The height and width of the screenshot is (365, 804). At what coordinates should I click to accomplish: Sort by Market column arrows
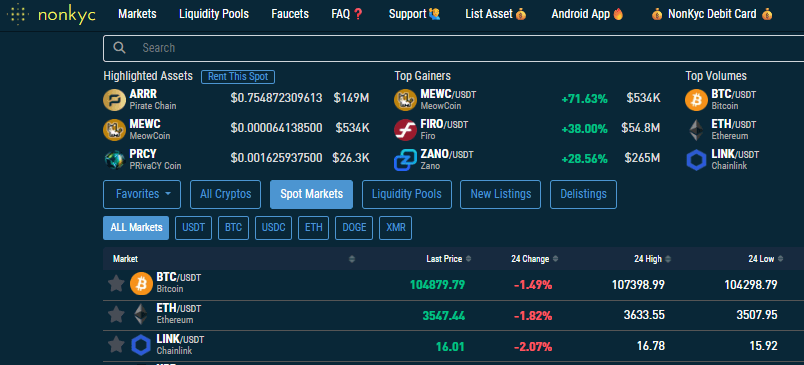tap(352, 259)
